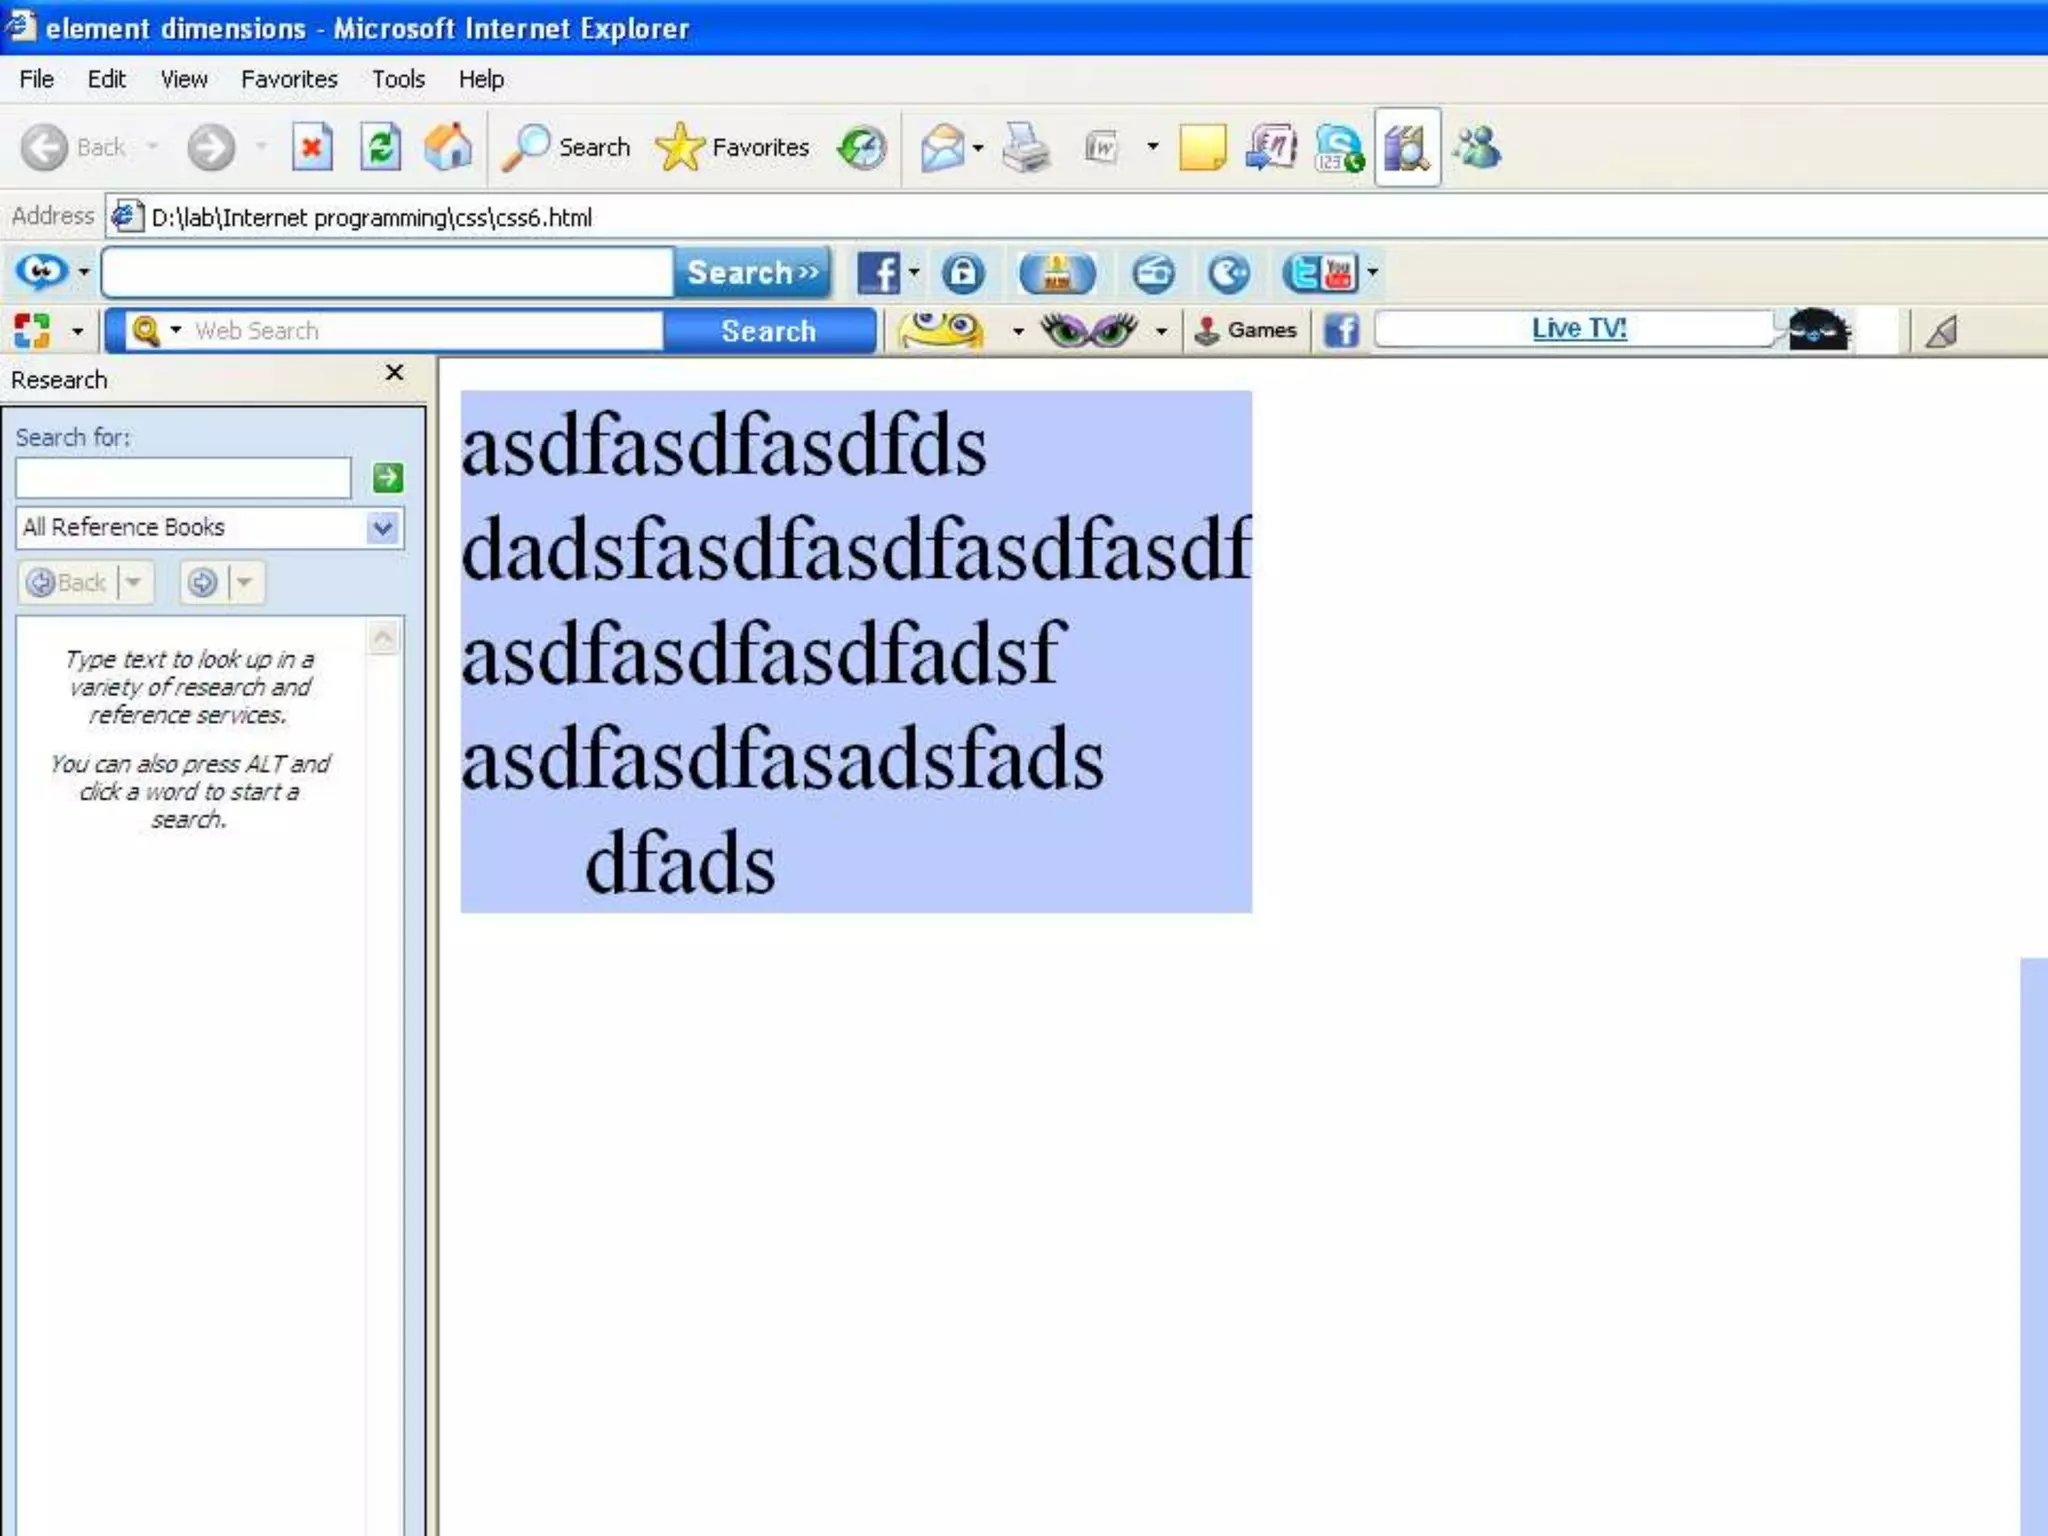Click the Facebook icon beside Games

pos(1341,330)
